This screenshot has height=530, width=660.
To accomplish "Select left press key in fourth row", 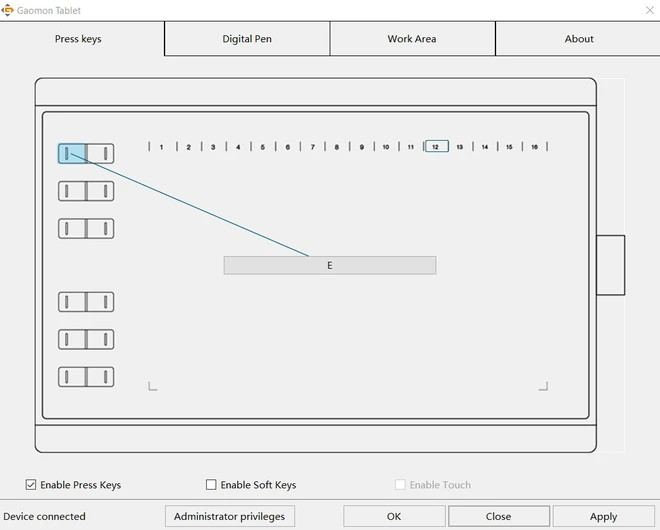I will point(72,302).
